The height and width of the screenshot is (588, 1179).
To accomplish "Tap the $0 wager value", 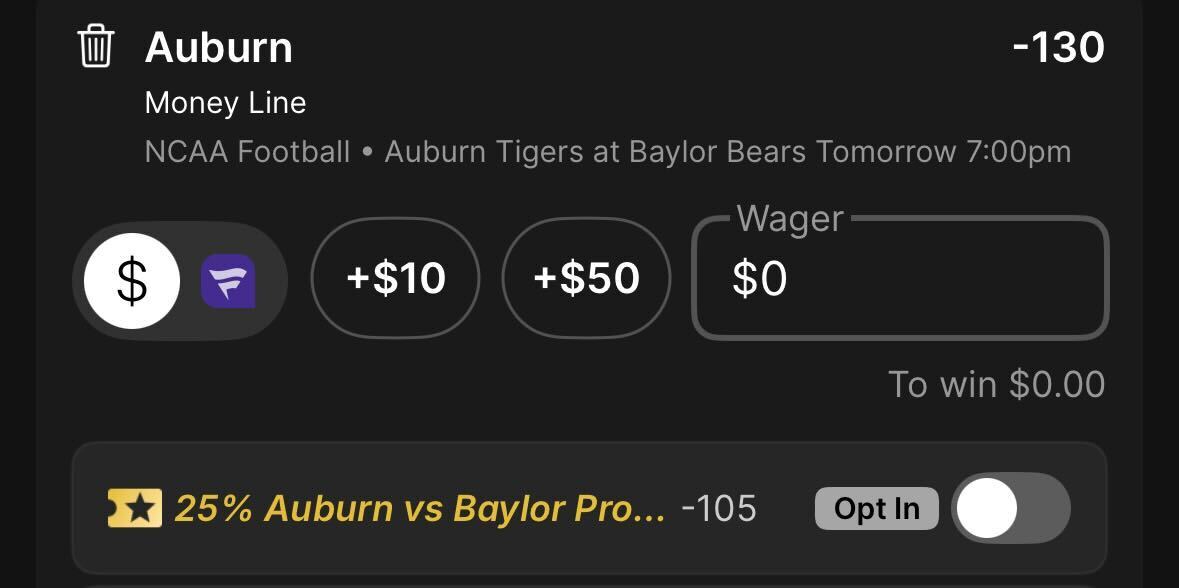I will [759, 280].
